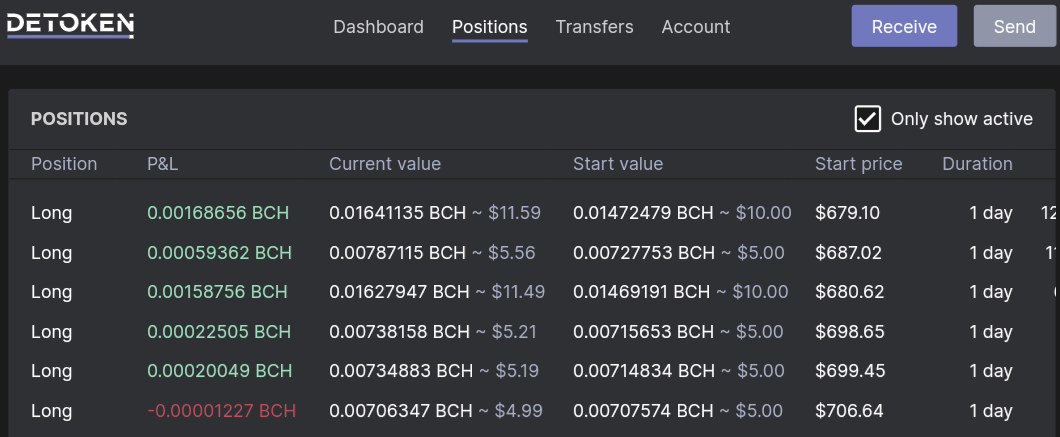Sort by Current value column header
This screenshot has height=437, width=1060.
pos(385,164)
